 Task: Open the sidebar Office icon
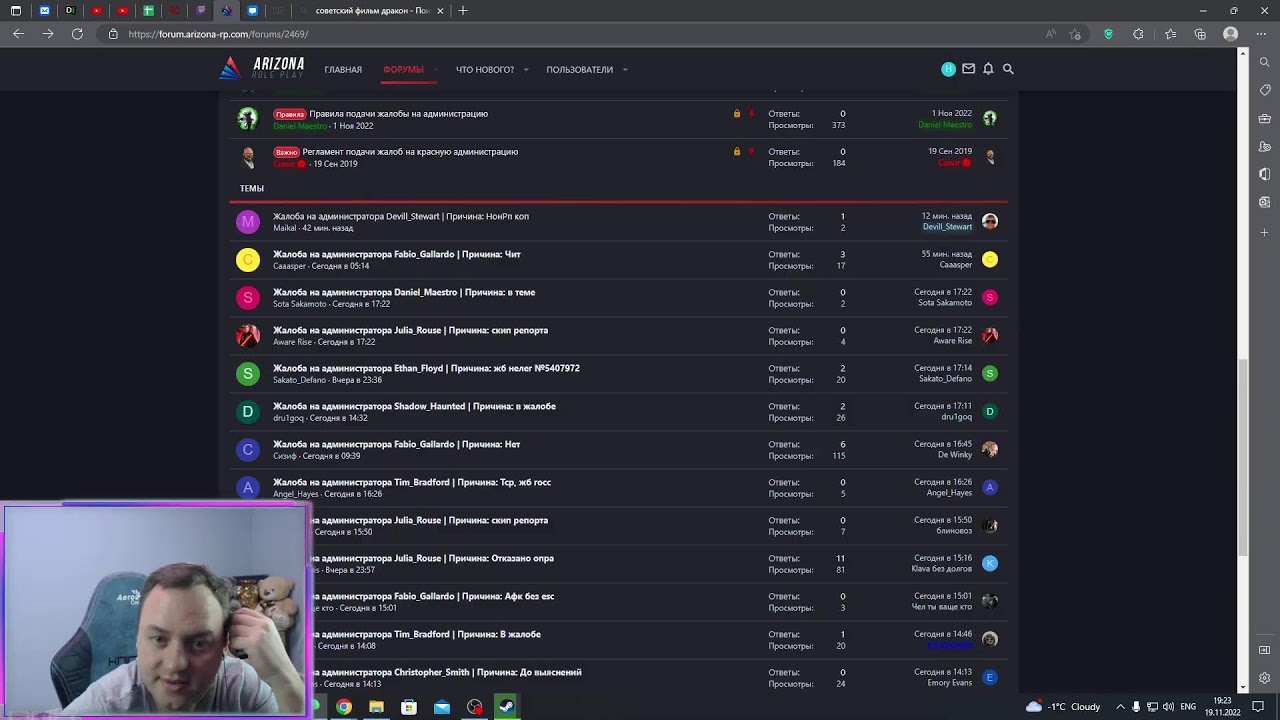pyautogui.click(x=1265, y=174)
